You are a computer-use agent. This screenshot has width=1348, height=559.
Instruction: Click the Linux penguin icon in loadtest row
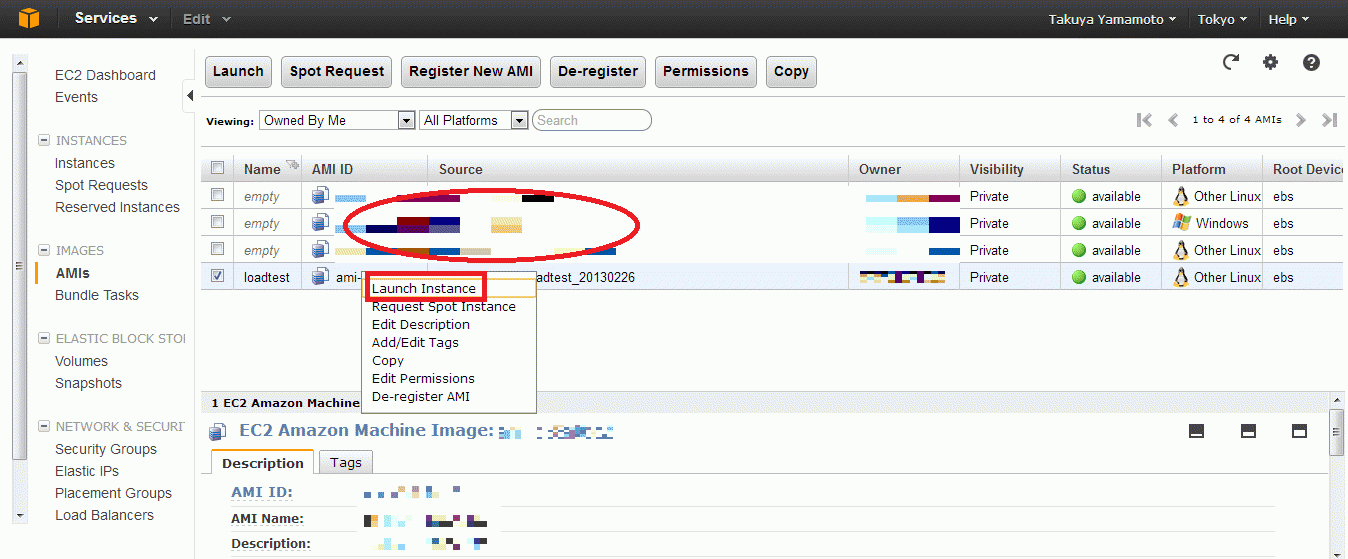(1181, 277)
